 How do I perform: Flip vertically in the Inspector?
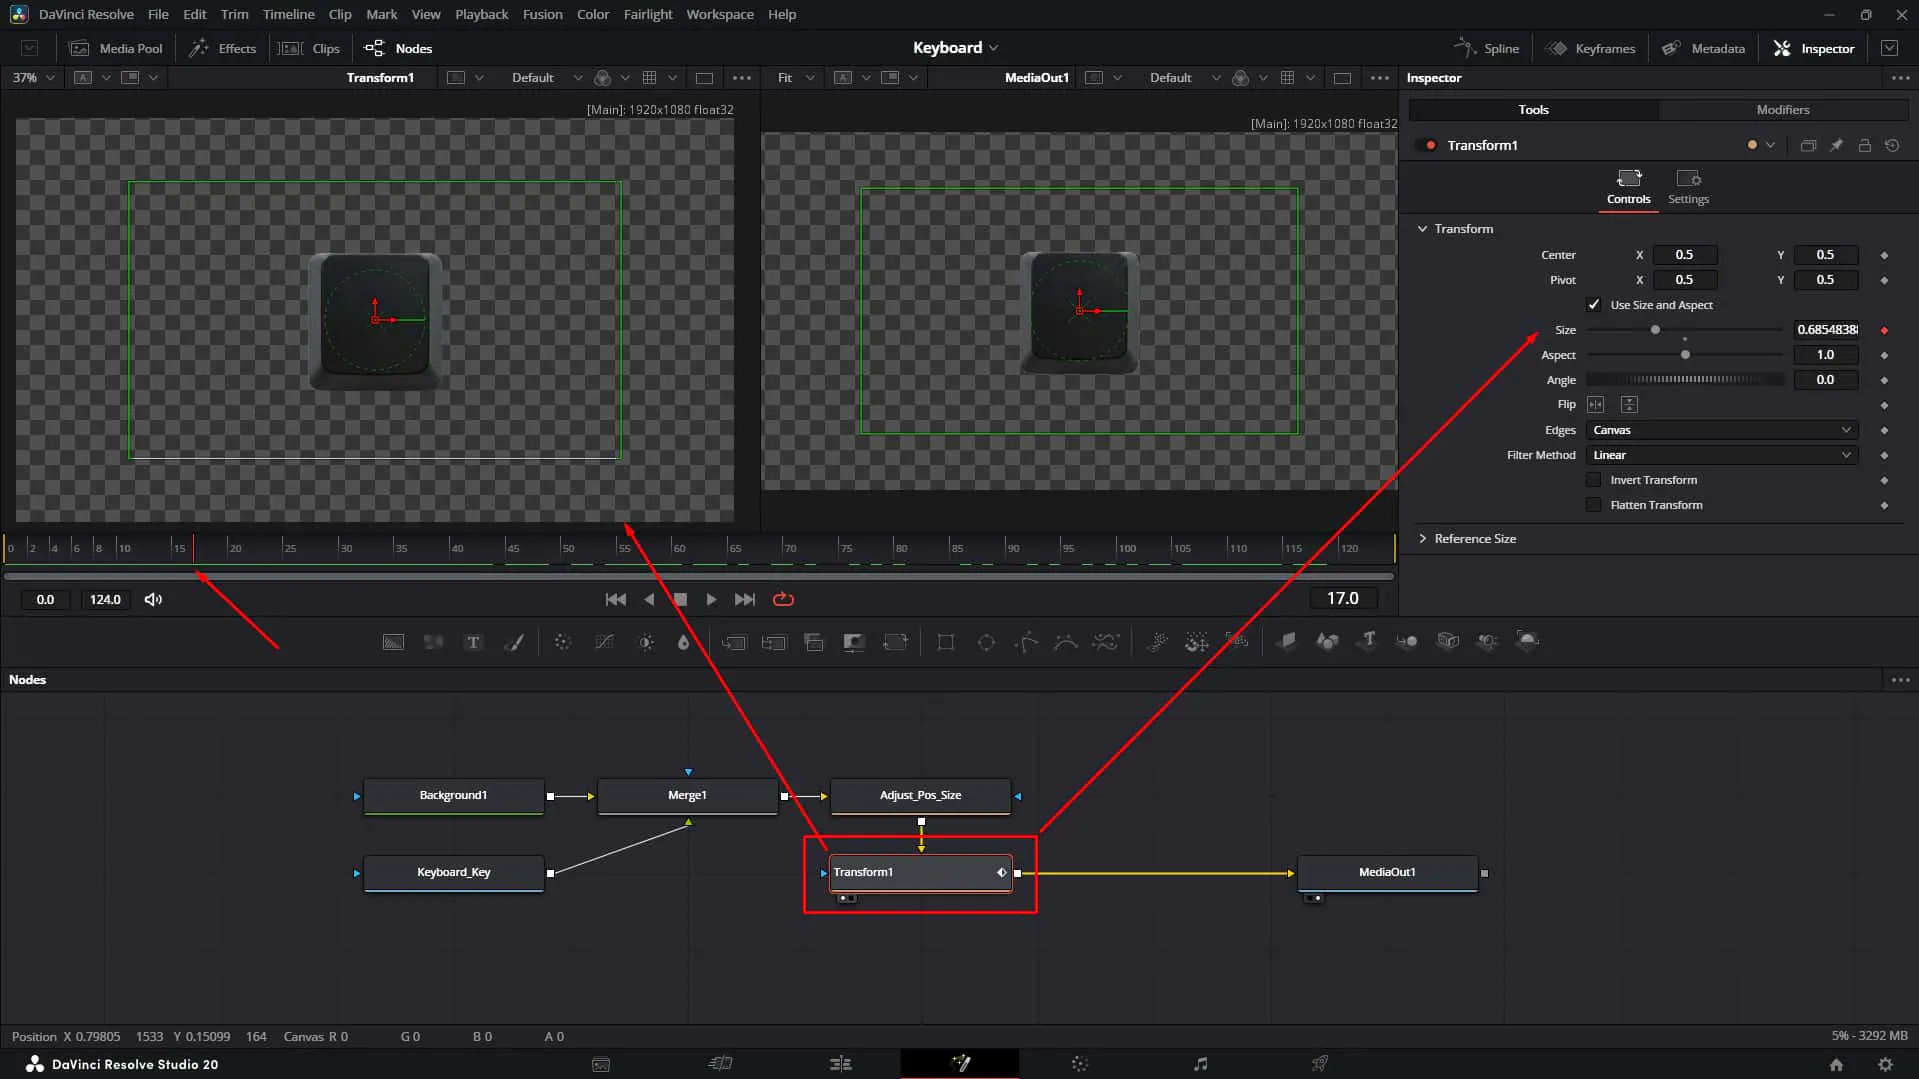click(x=1629, y=405)
